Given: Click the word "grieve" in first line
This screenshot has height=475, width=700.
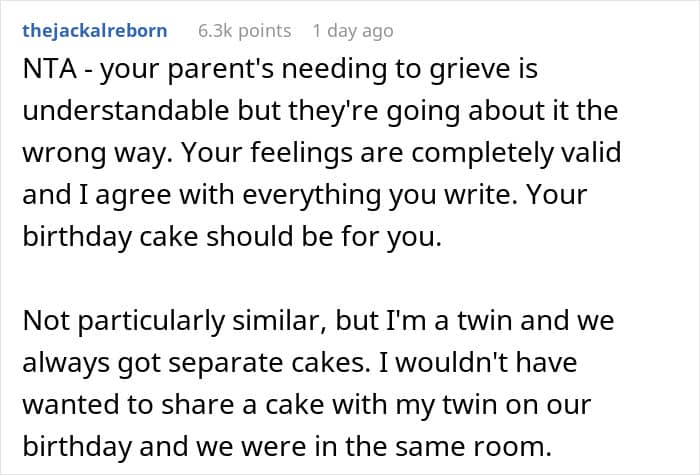Looking at the screenshot, I should pyautogui.click(x=470, y=70).
